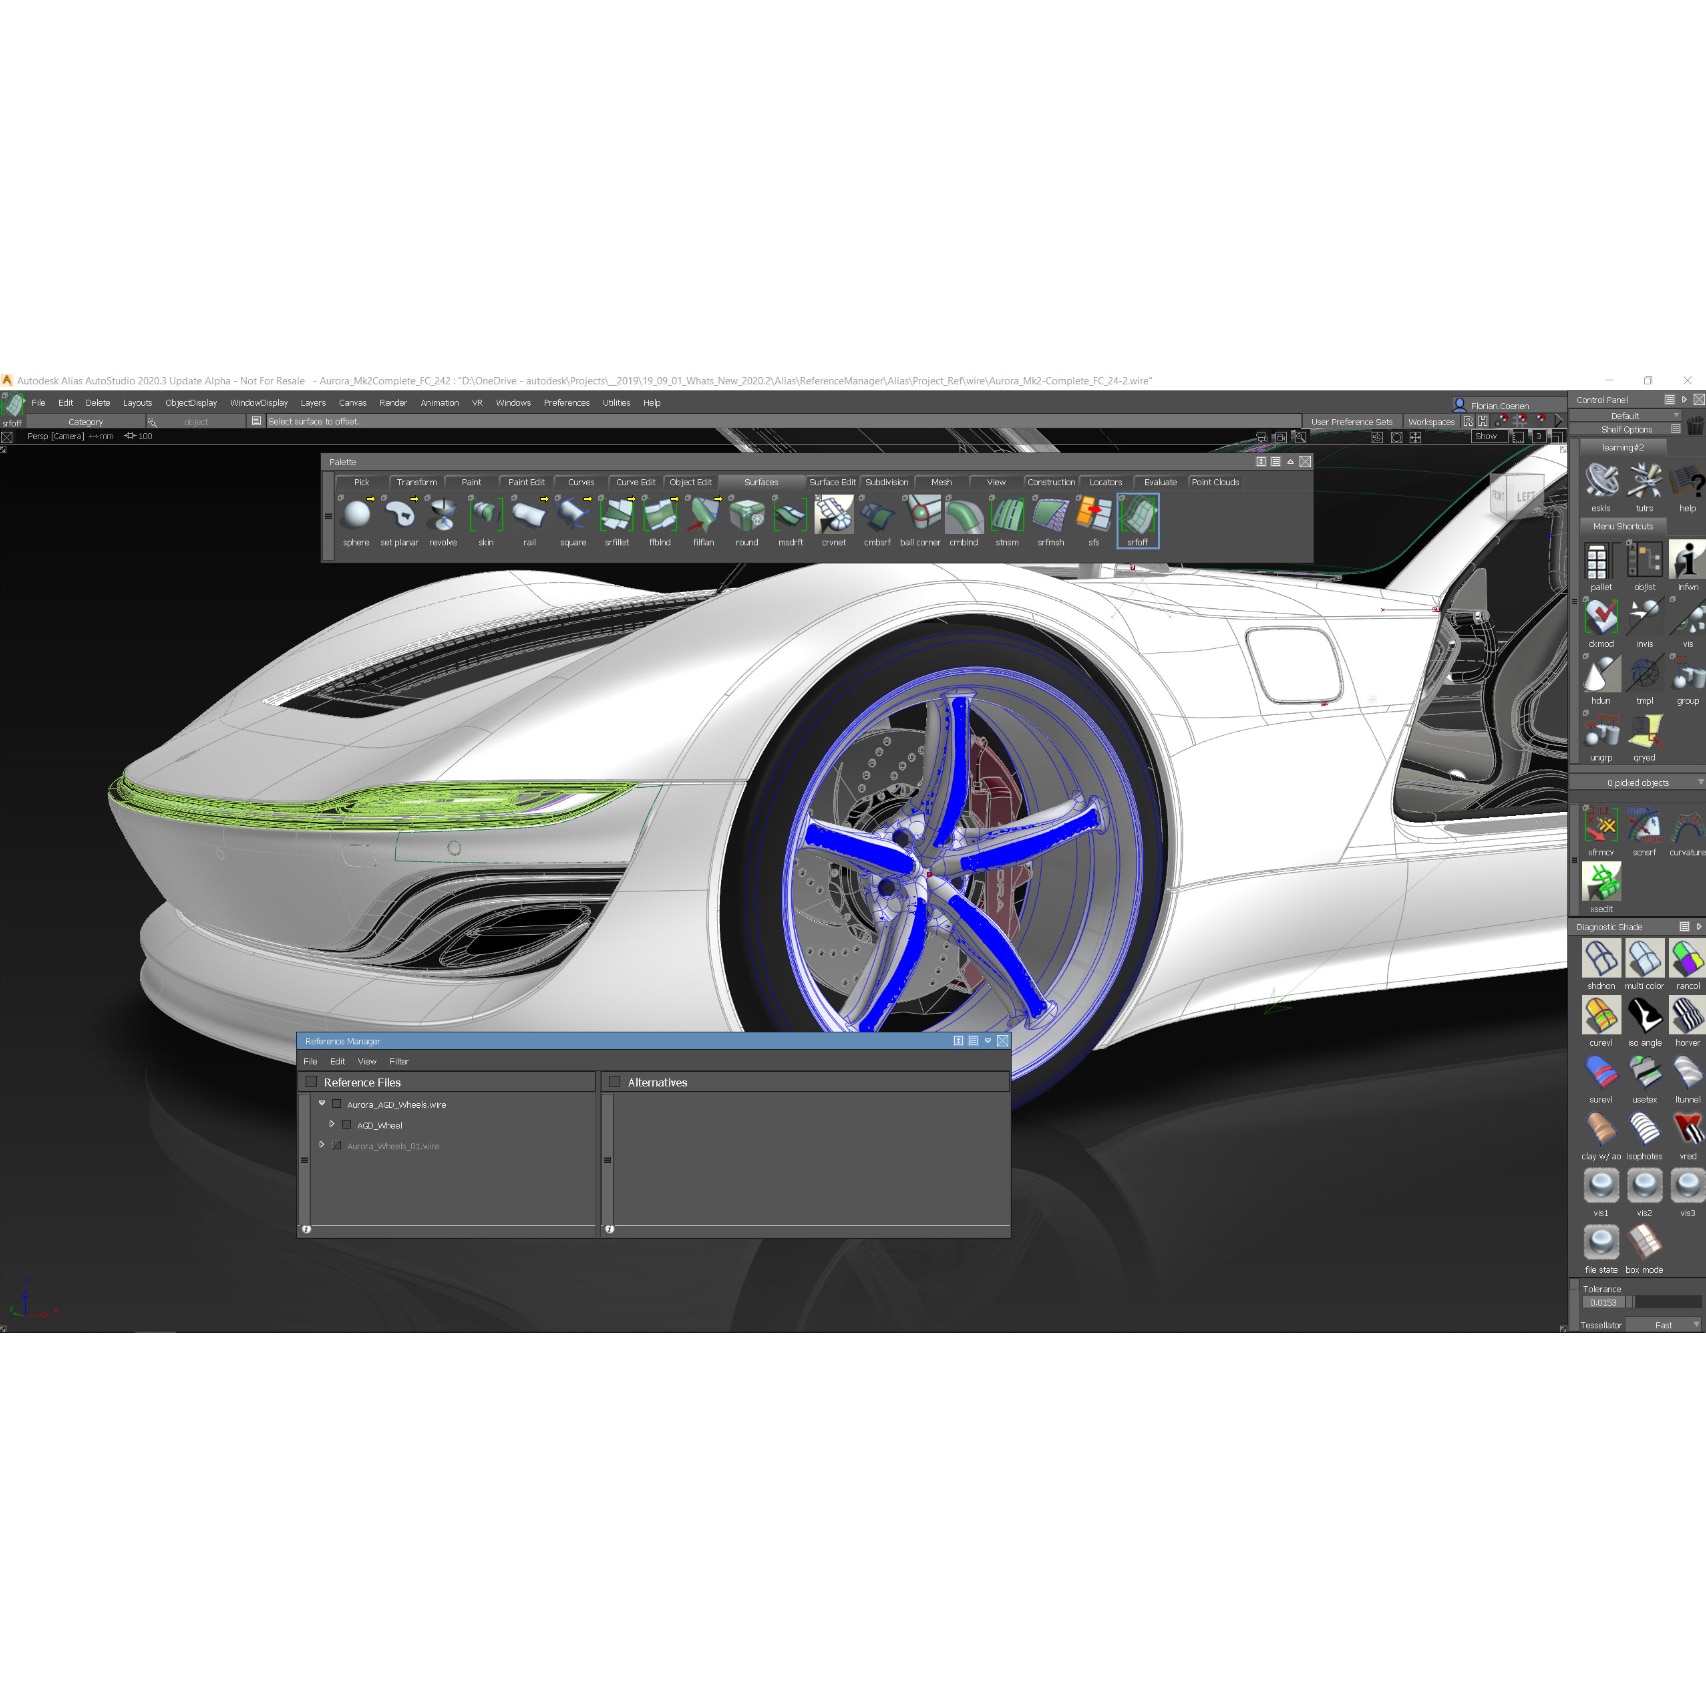Toggle the Aurora_AGD_Wheels.wire checkbox
This screenshot has height=1706, width=1706.
[x=335, y=1104]
